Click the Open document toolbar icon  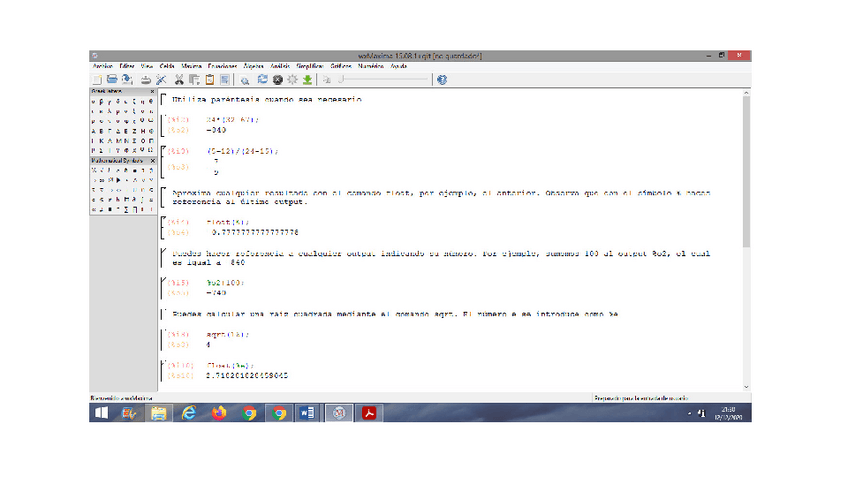pyautogui.click(x=112, y=80)
